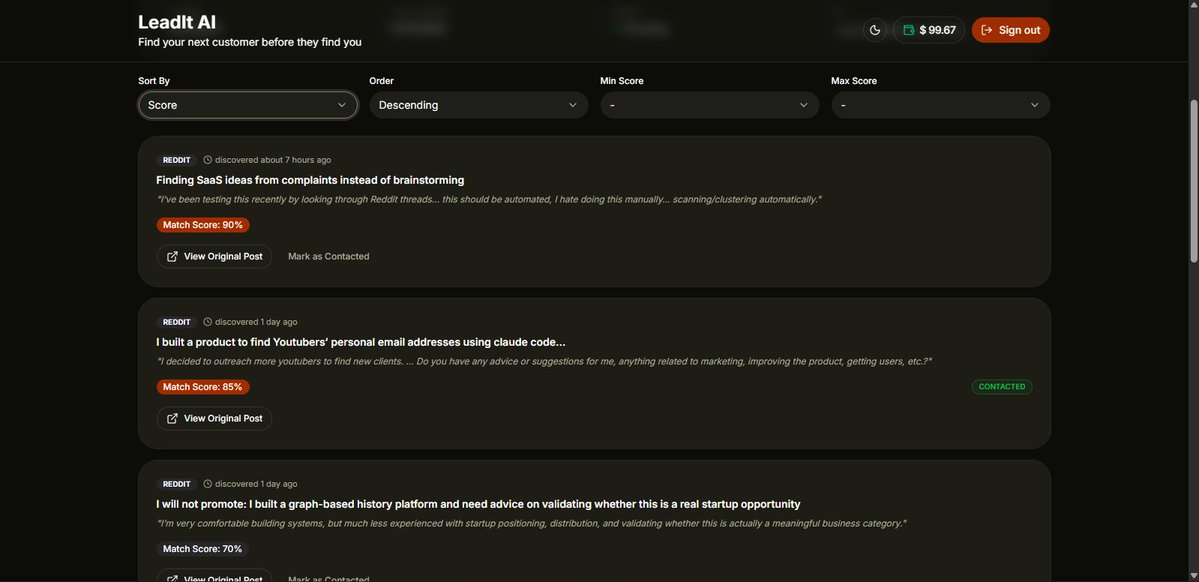Open the Sort By Score dropdown
1199x582 pixels.
click(x=248, y=105)
